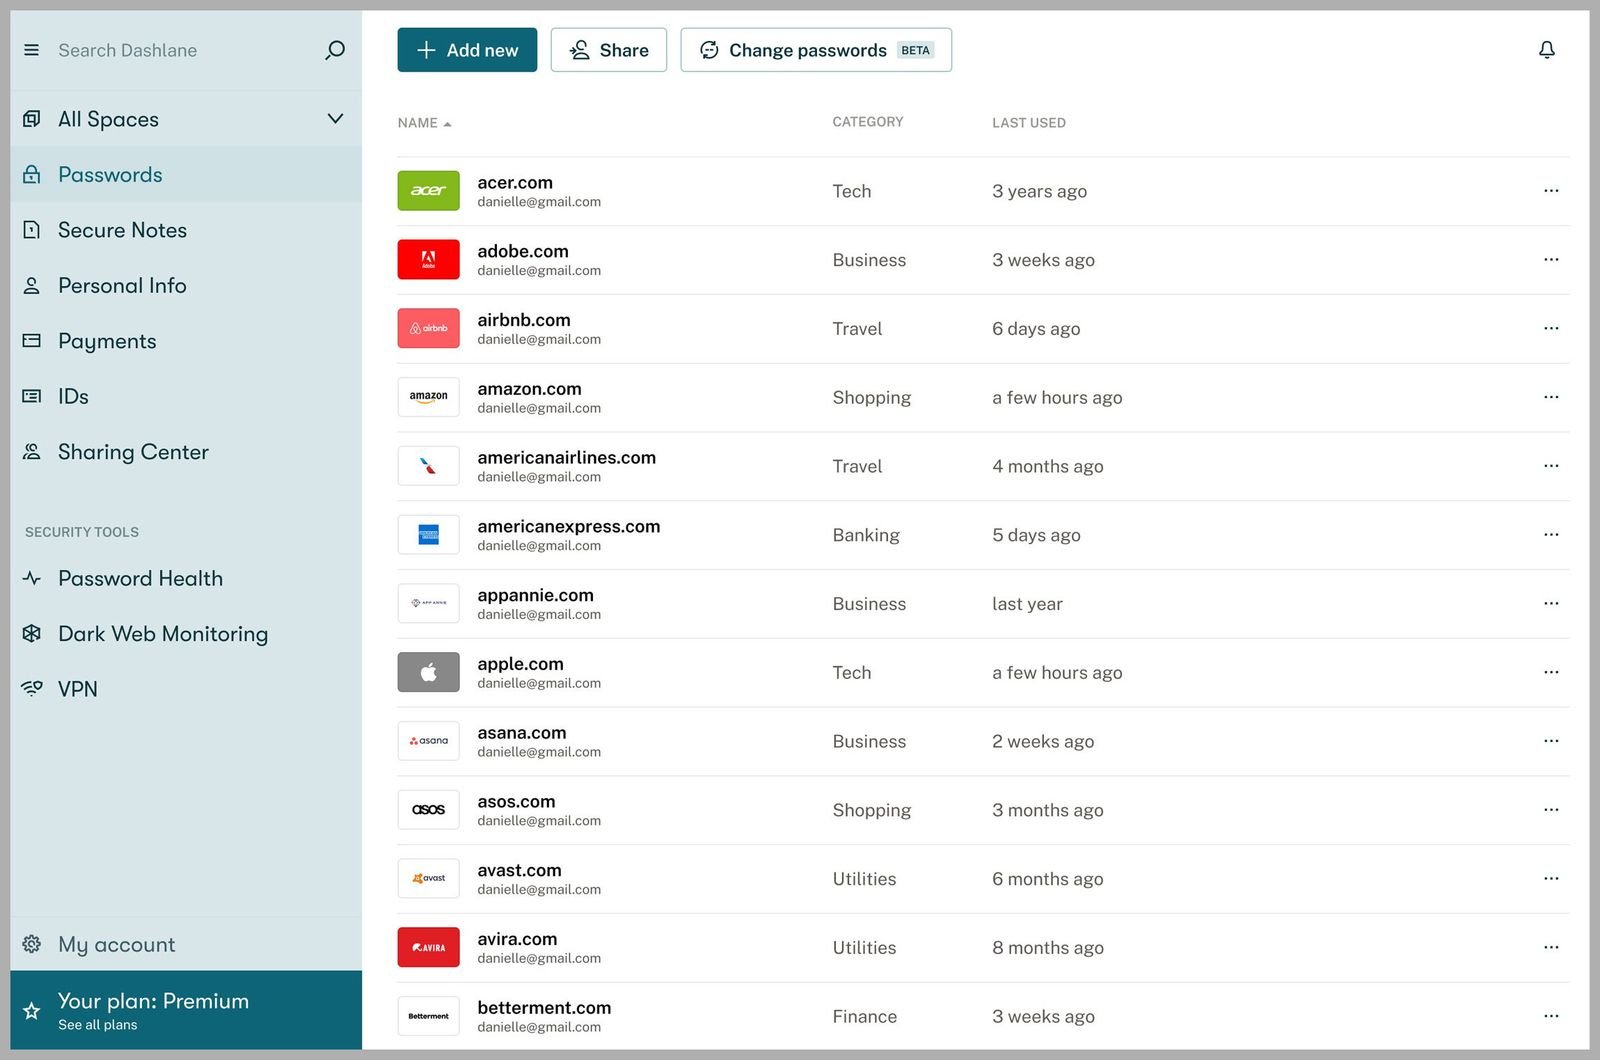Click the See all plans link
This screenshot has height=1060, width=1600.
(98, 1025)
